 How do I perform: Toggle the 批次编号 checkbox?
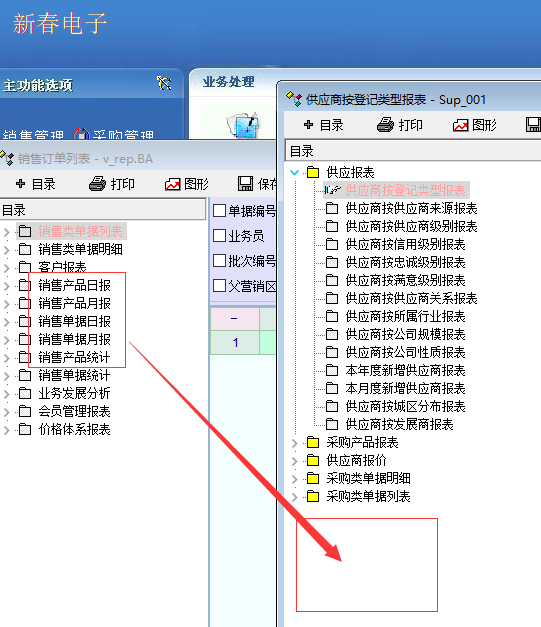(x=219, y=261)
